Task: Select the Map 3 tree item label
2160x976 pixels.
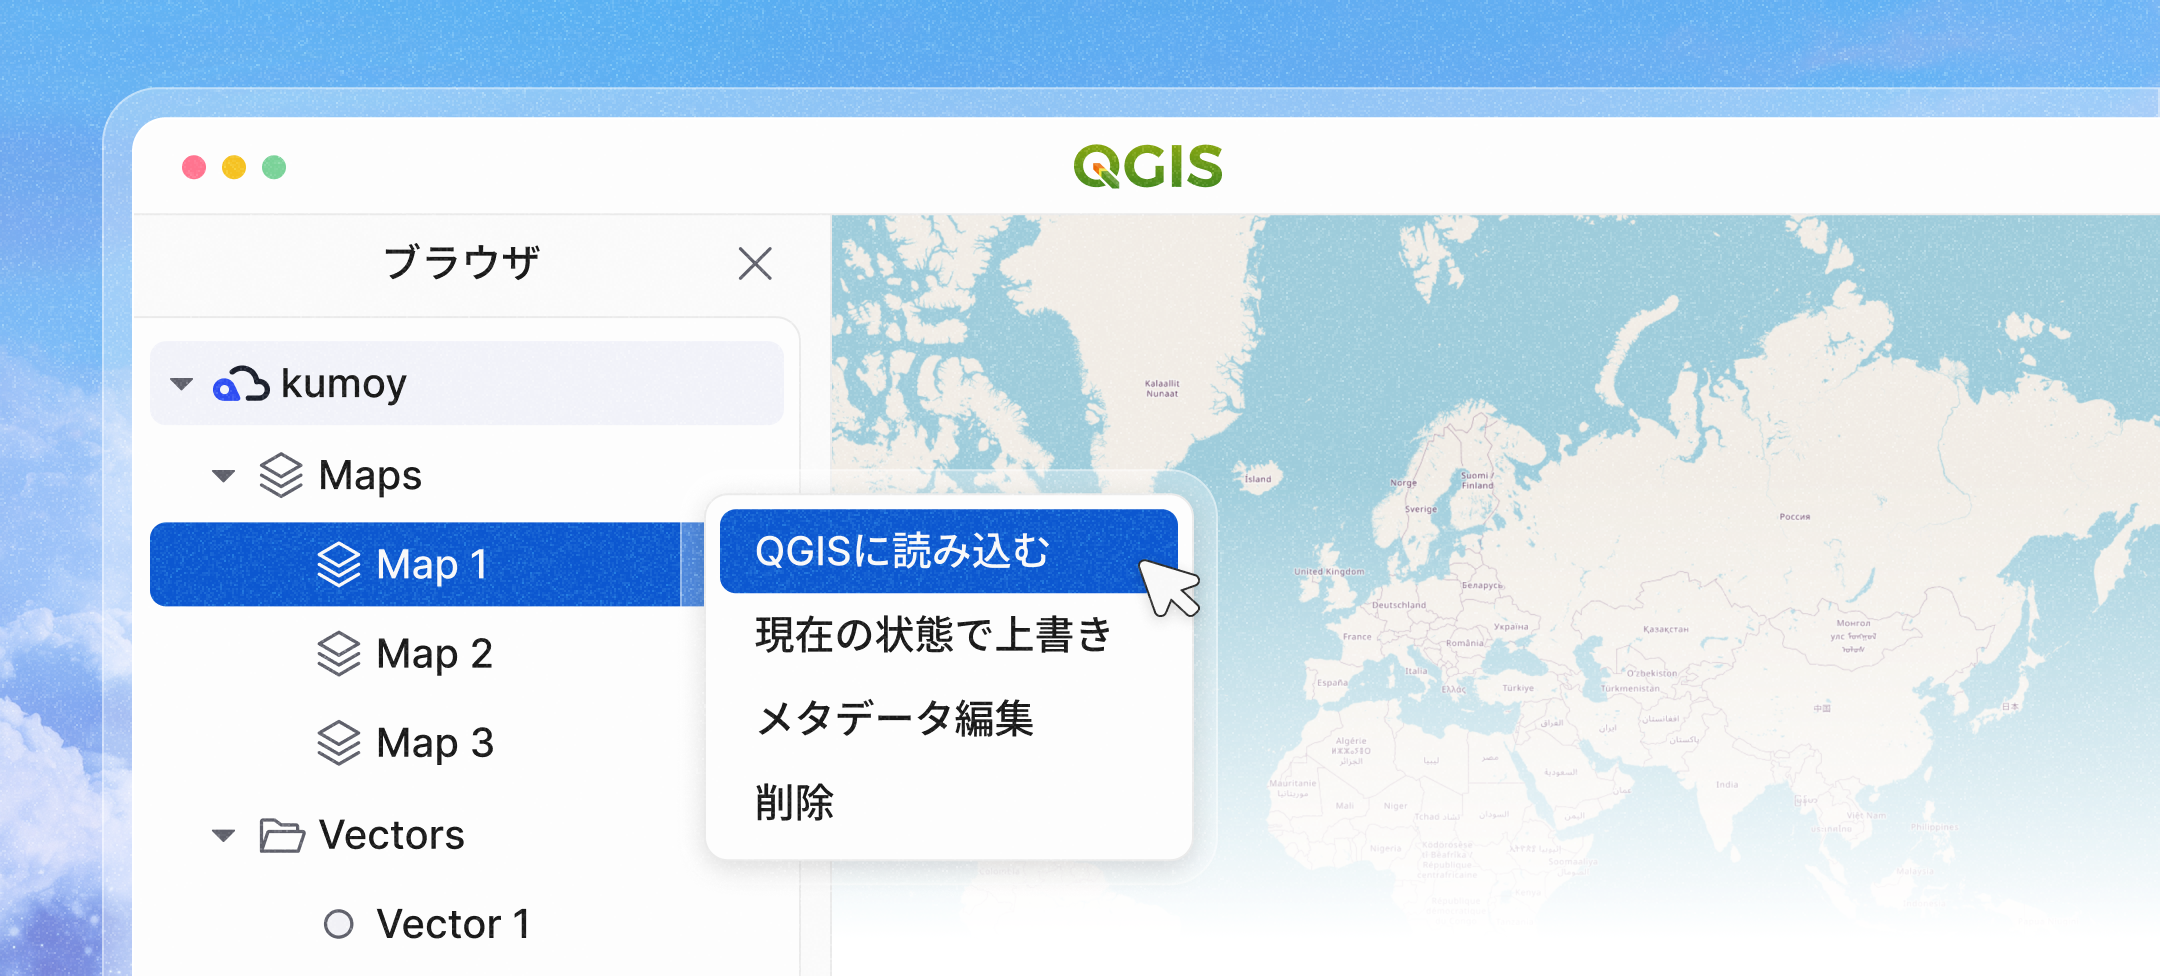Action: 435,743
